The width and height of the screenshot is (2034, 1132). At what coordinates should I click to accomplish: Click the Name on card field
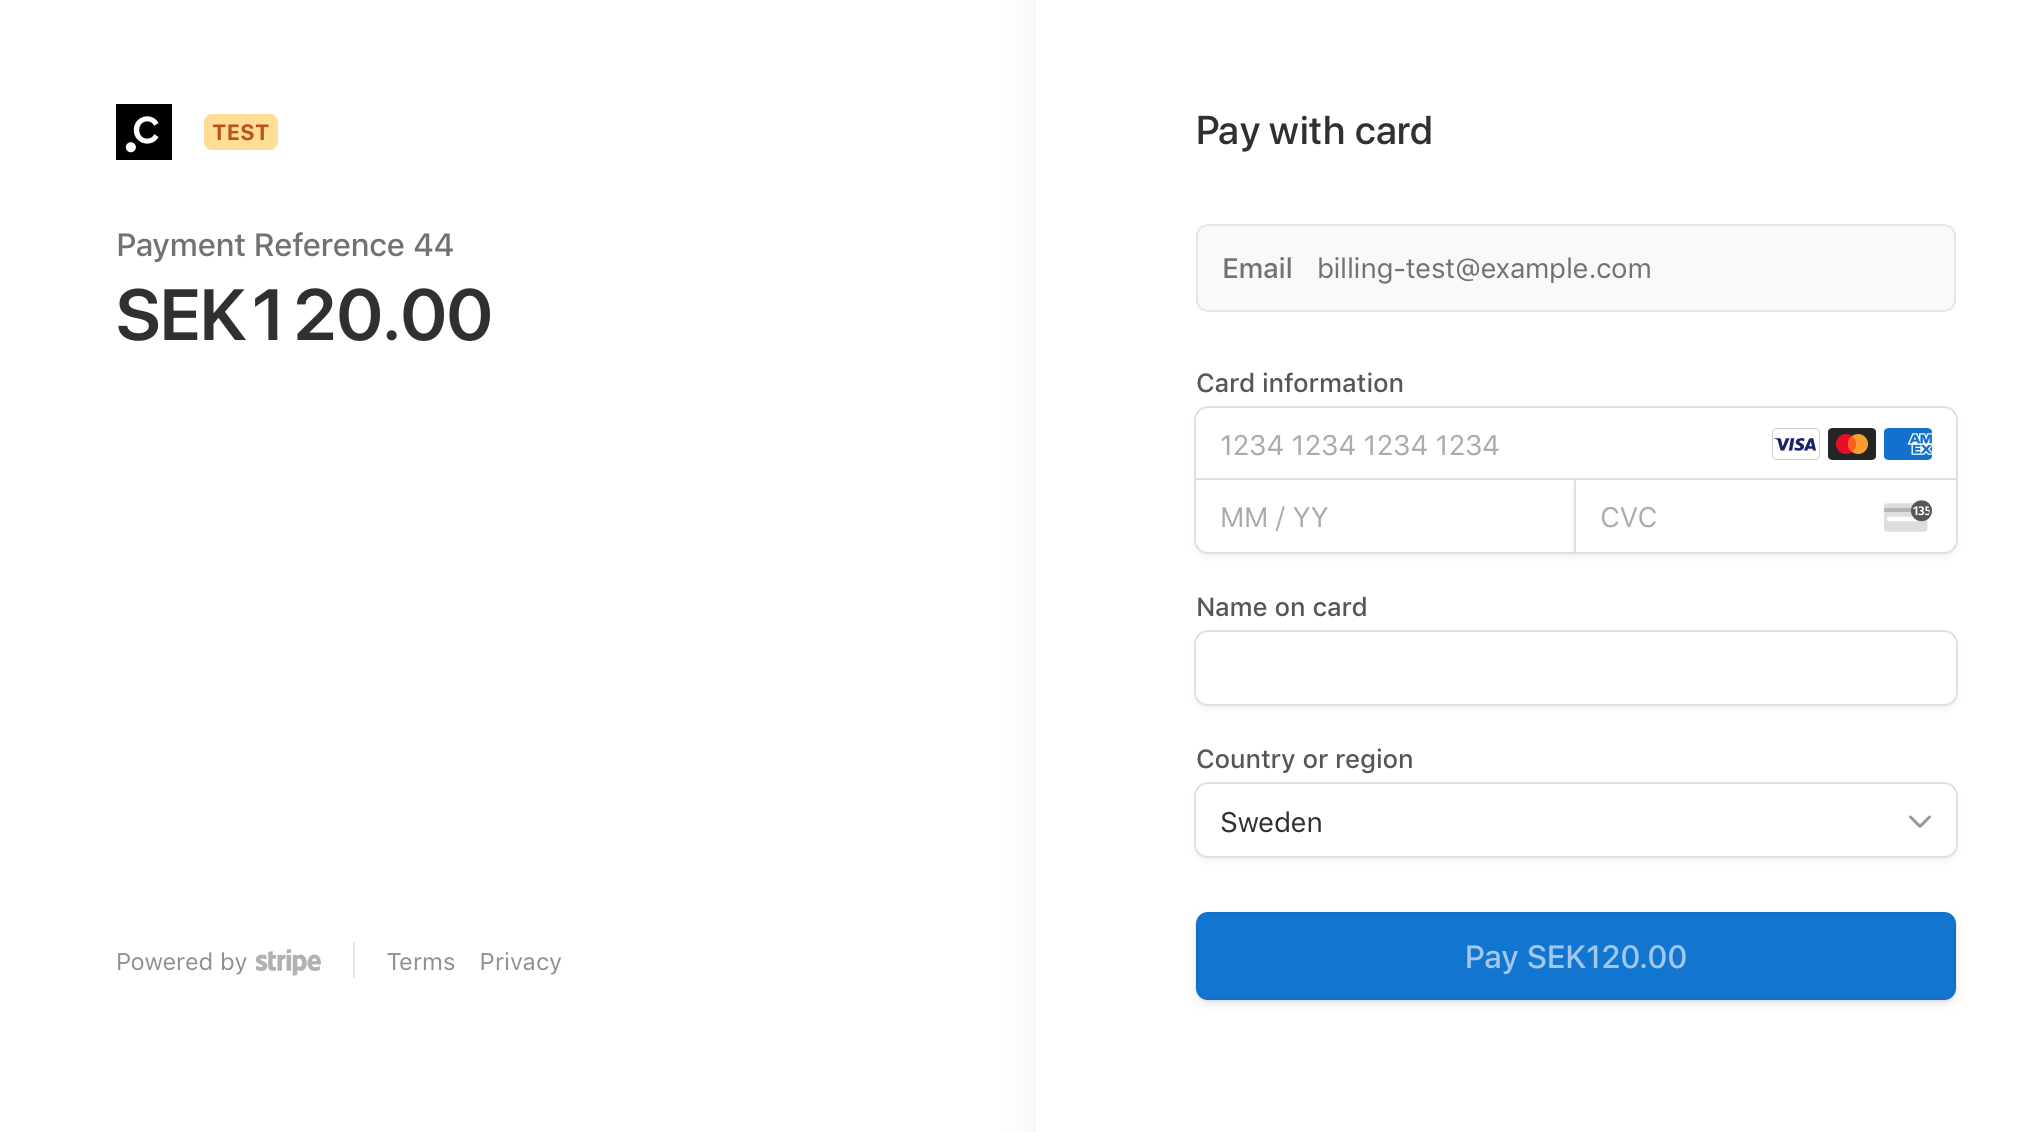(x=1575, y=667)
